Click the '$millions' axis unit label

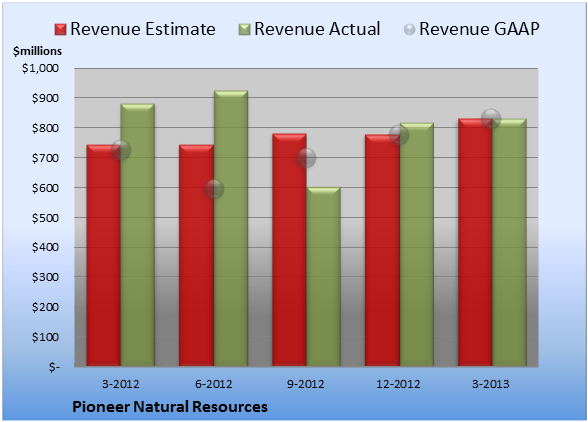coord(38,51)
